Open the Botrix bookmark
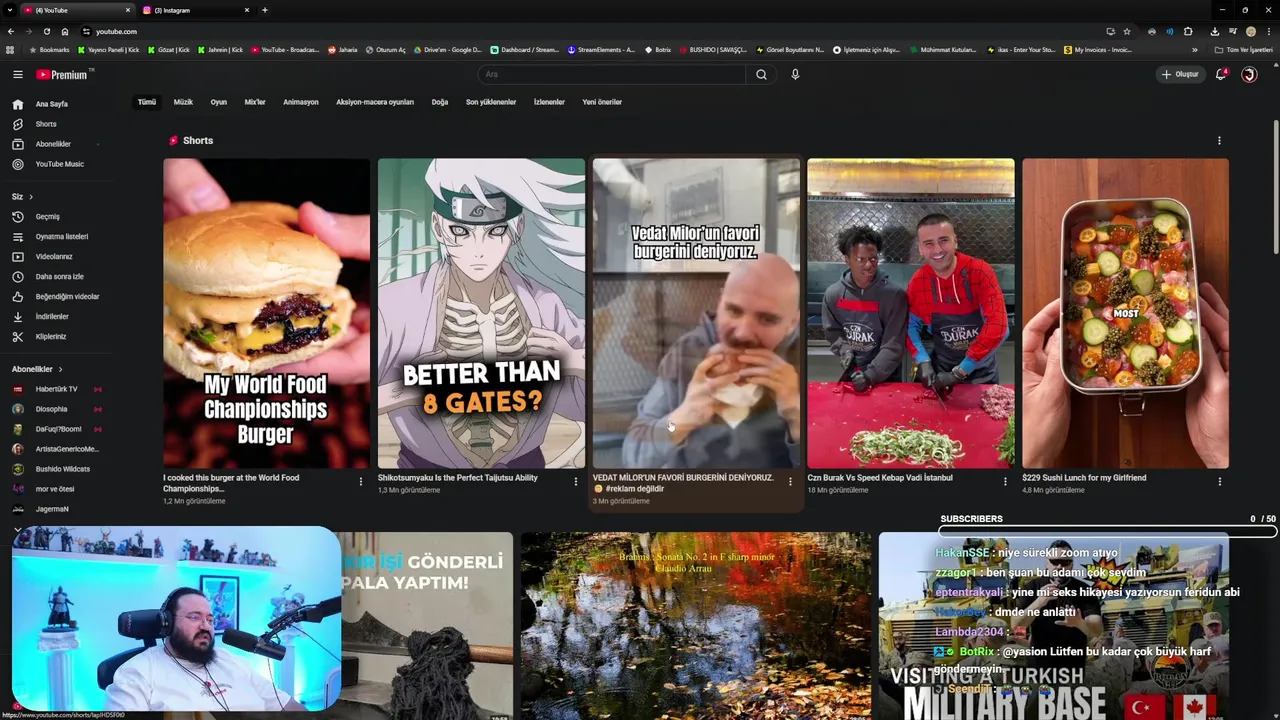Viewport: 1280px width, 720px height. point(658,50)
